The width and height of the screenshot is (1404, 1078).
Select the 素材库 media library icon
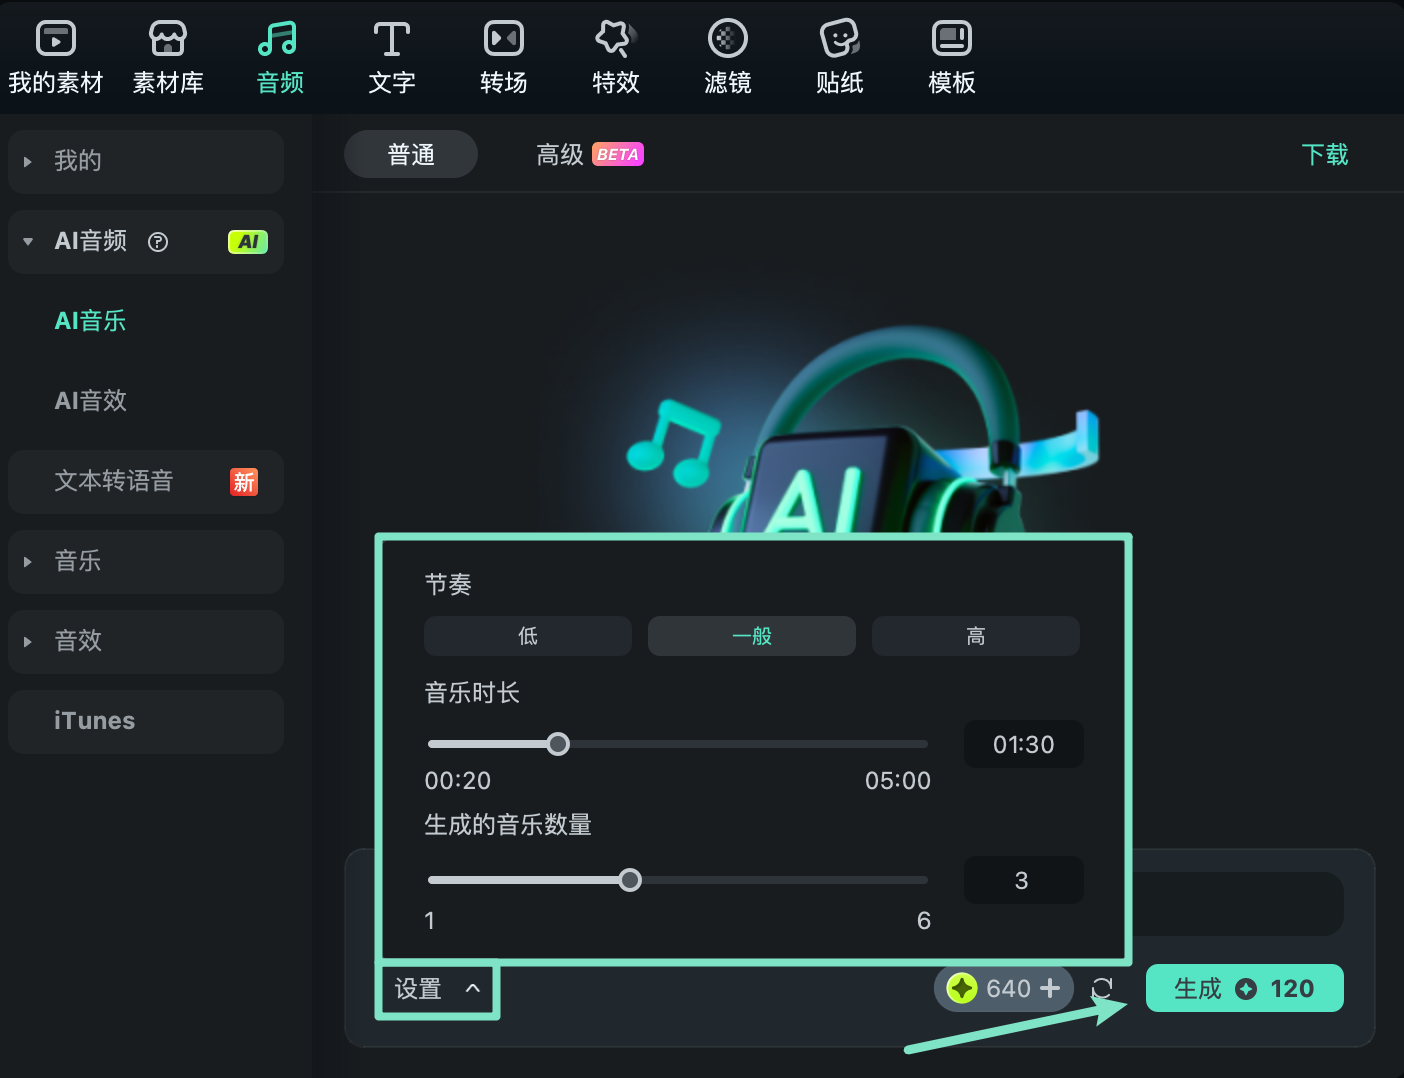(x=167, y=55)
